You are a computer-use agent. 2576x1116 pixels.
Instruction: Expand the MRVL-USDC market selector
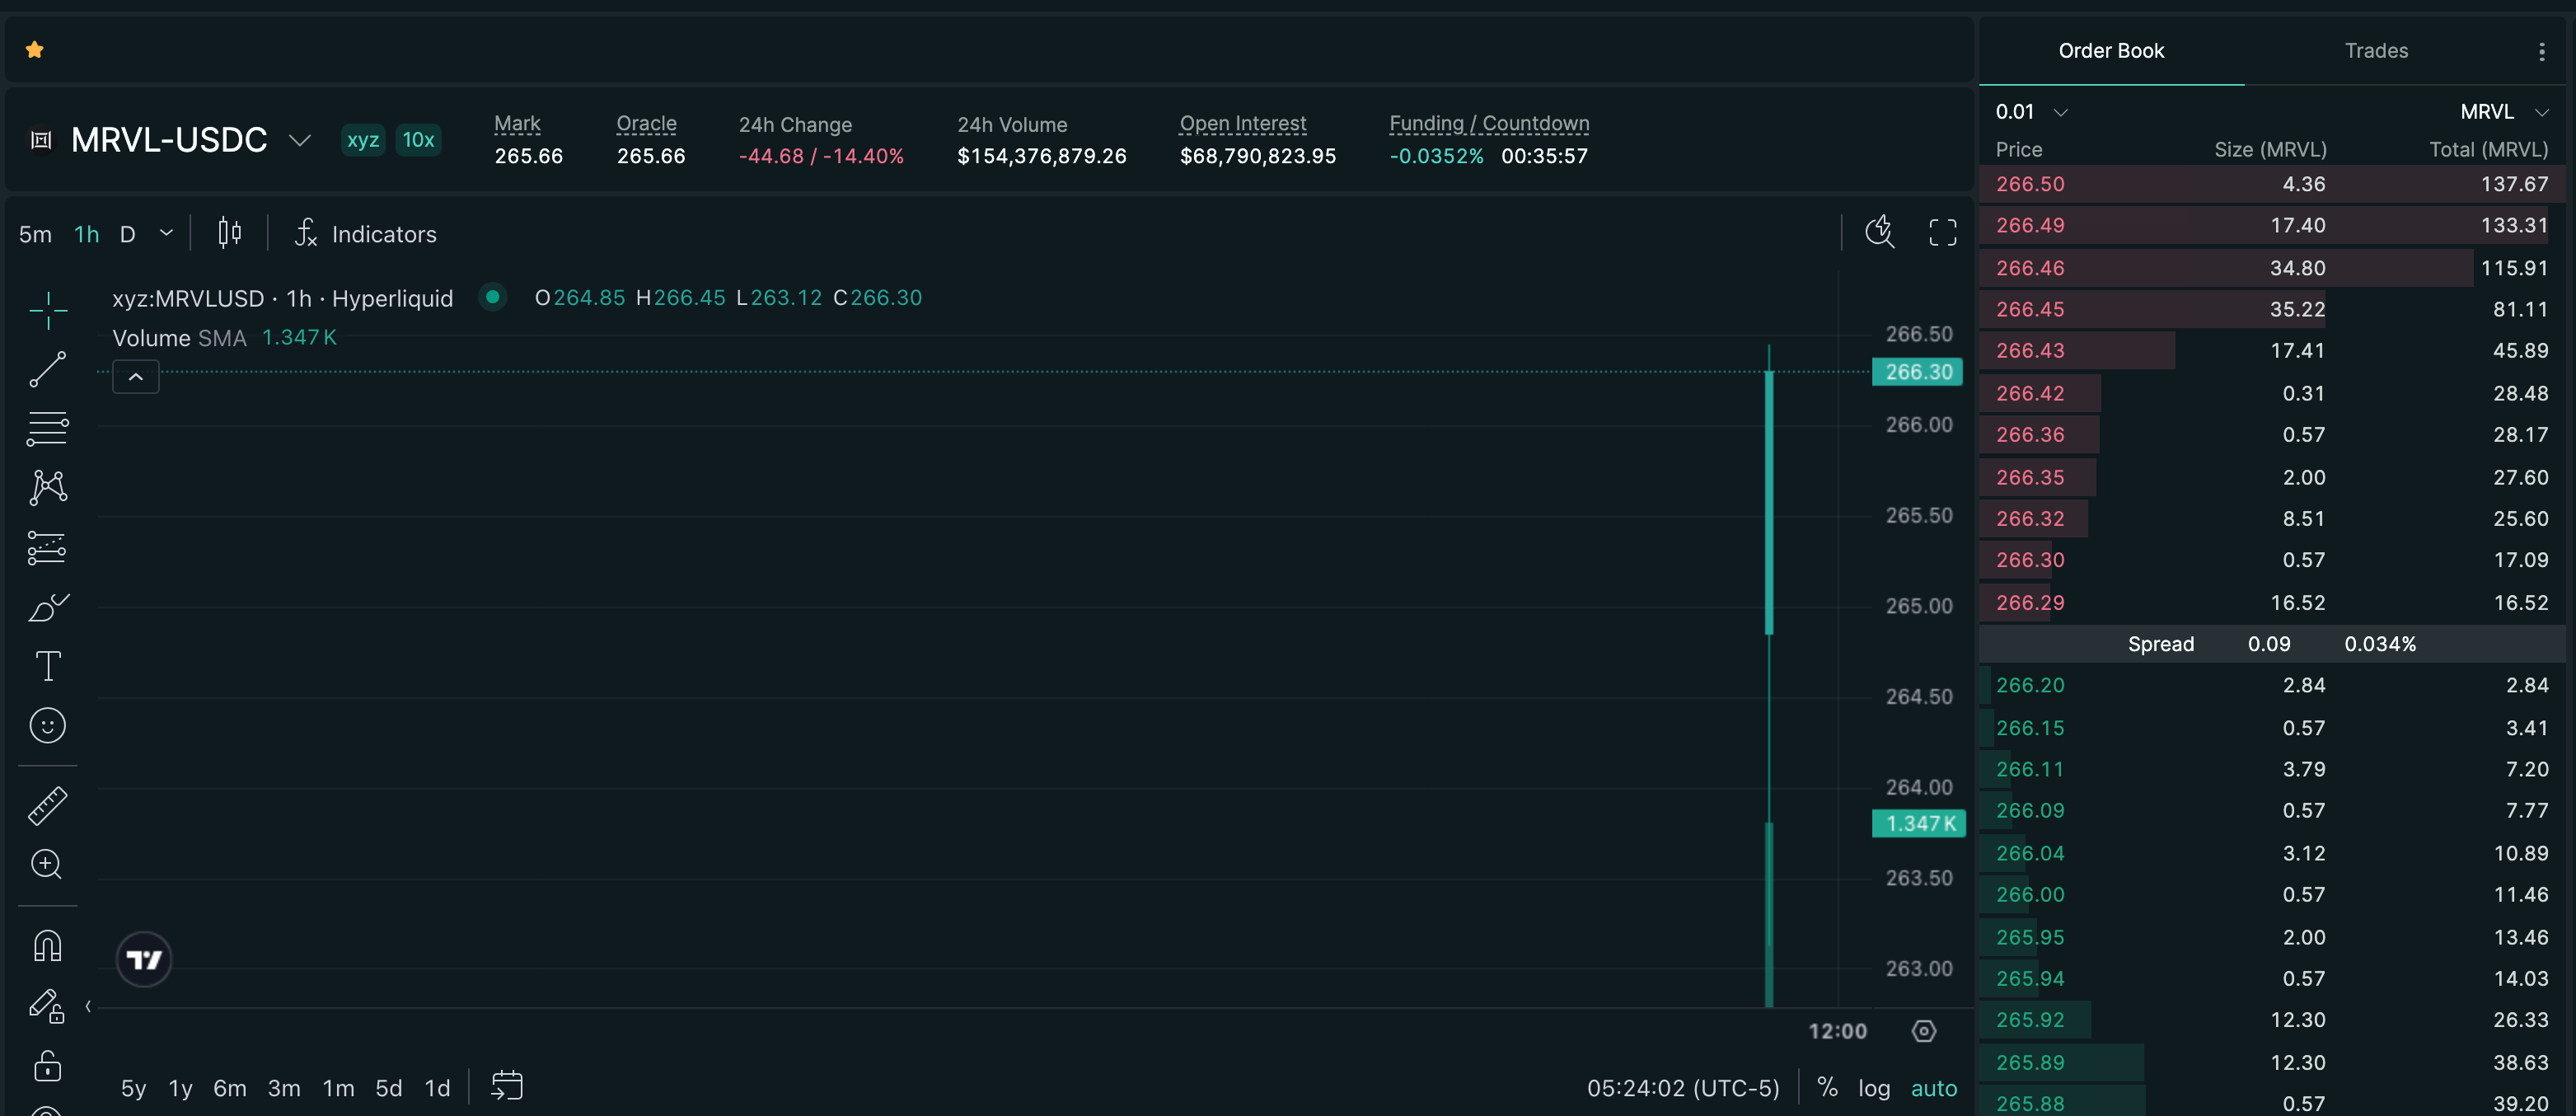[x=299, y=140]
